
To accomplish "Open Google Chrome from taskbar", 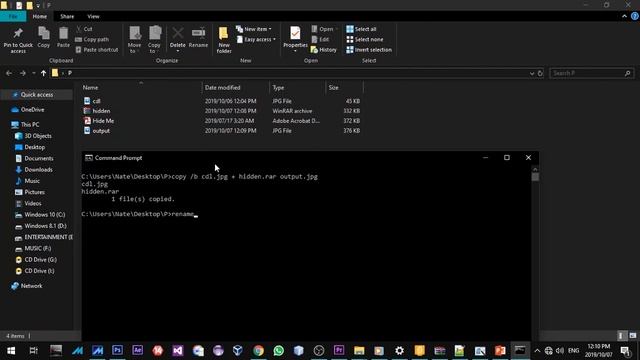I will coord(258,351).
